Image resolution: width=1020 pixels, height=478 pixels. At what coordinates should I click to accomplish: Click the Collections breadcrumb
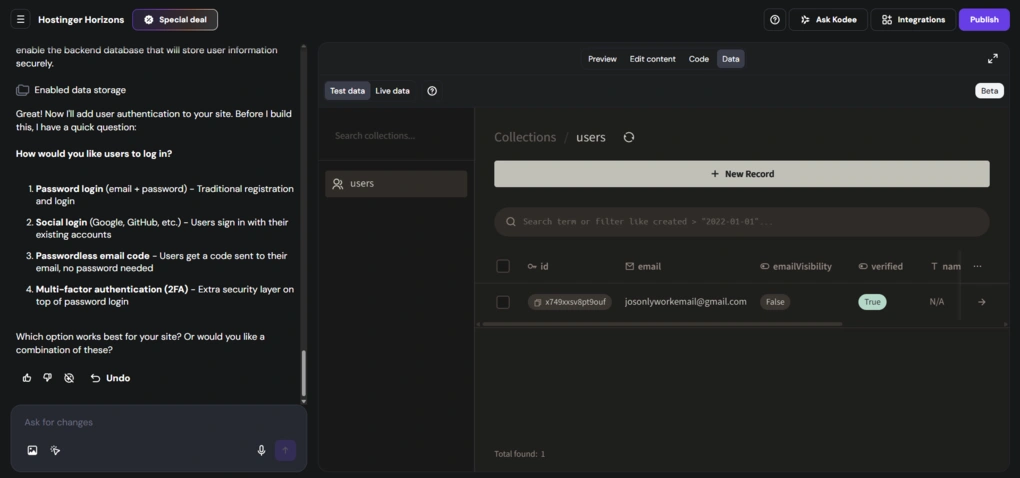point(525,137)
